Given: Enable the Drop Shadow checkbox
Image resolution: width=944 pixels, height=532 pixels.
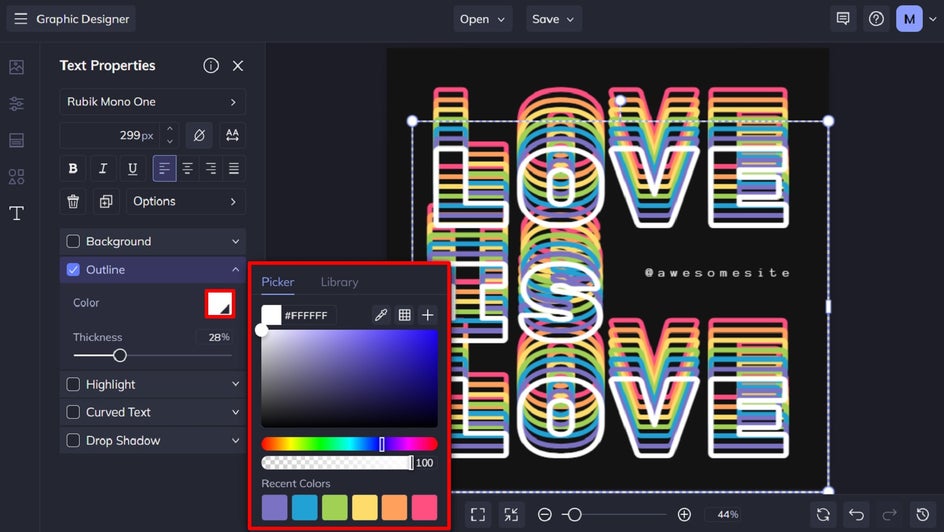Looking at the screenshot, I should point(73,441).
